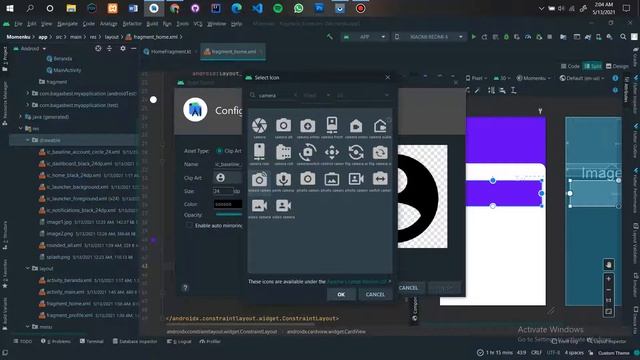Select the 'perm camera mic' icon

point(283,179)
